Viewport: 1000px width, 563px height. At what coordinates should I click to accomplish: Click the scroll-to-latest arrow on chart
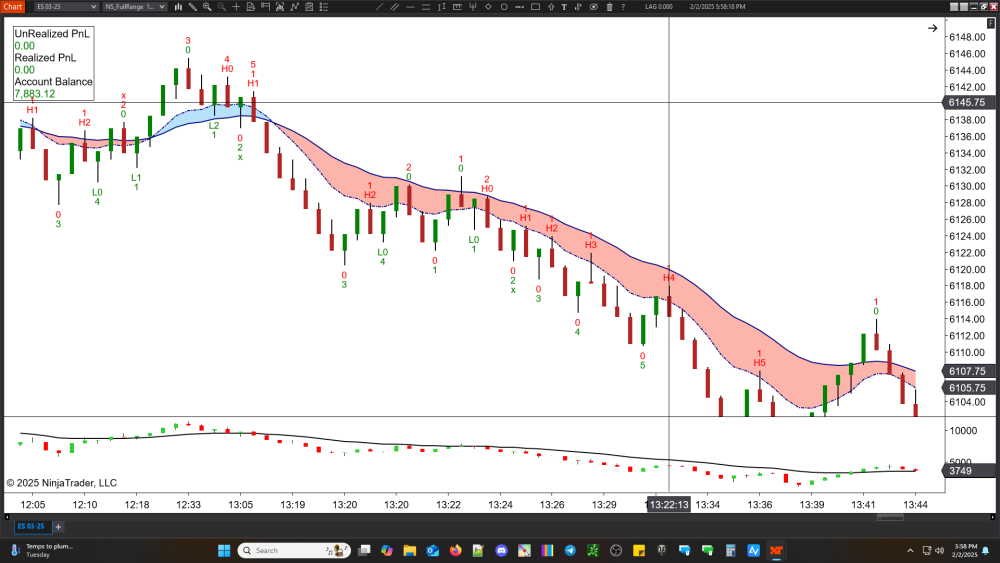(932, 28)
